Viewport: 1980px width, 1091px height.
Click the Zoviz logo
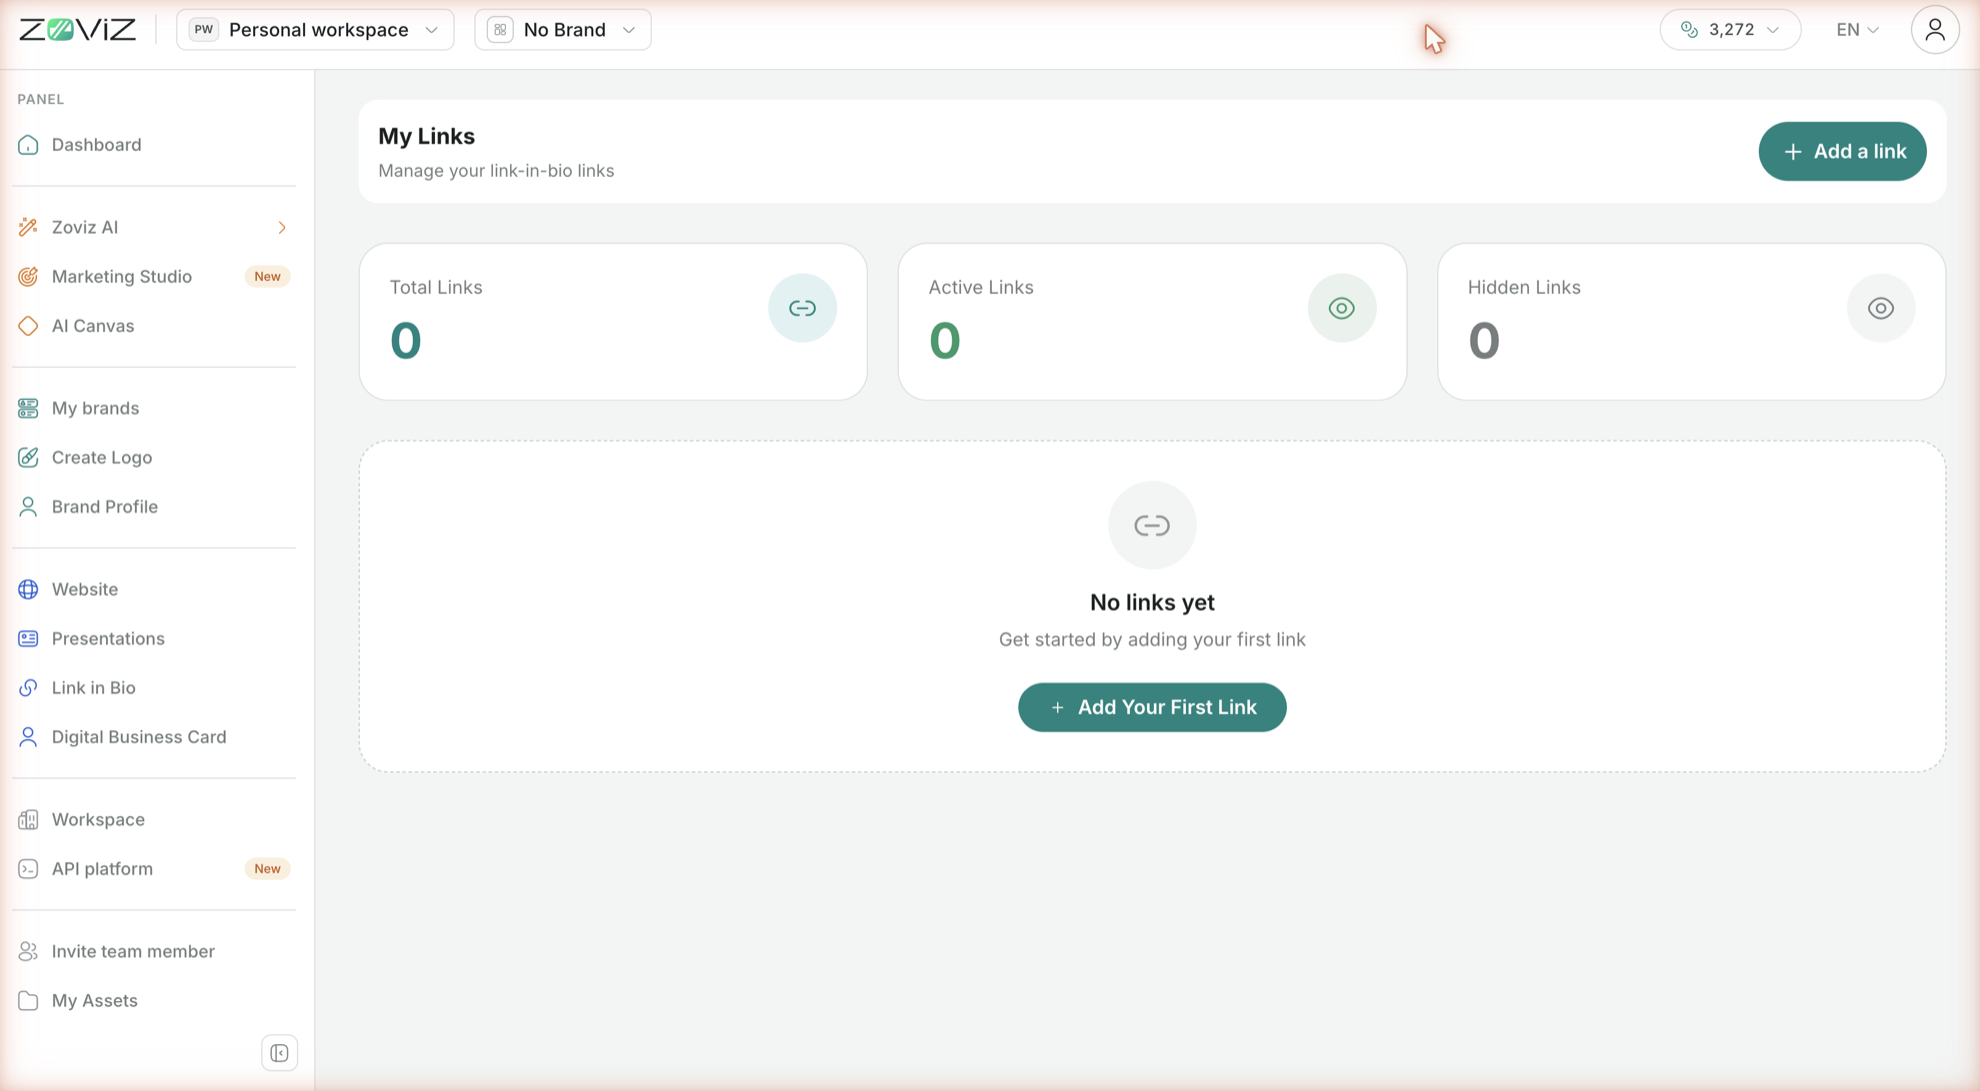[77, 30]
